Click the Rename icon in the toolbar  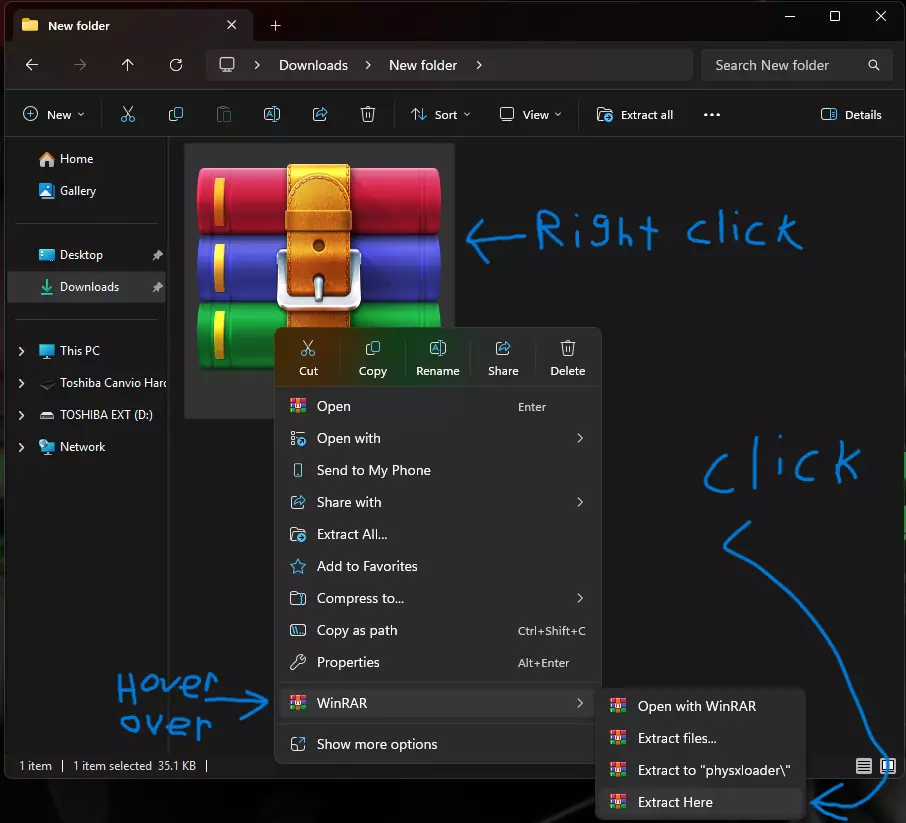point(272,114)
